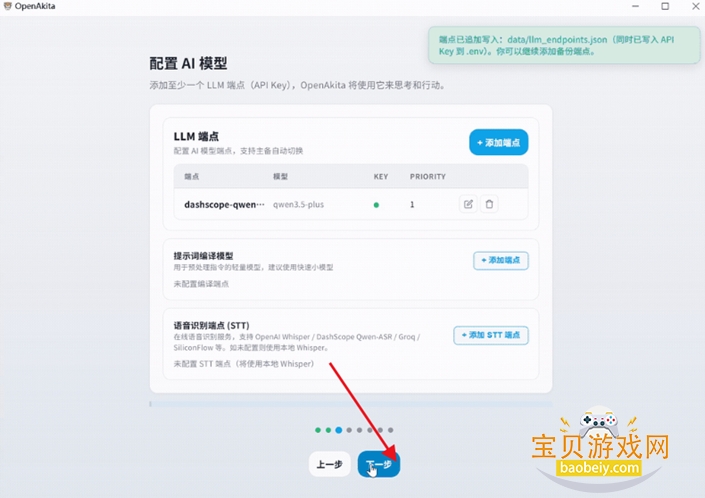Screen dimensions: 705x498
Task: Minimize the OpenAkita window
Action: click(636, 6)
